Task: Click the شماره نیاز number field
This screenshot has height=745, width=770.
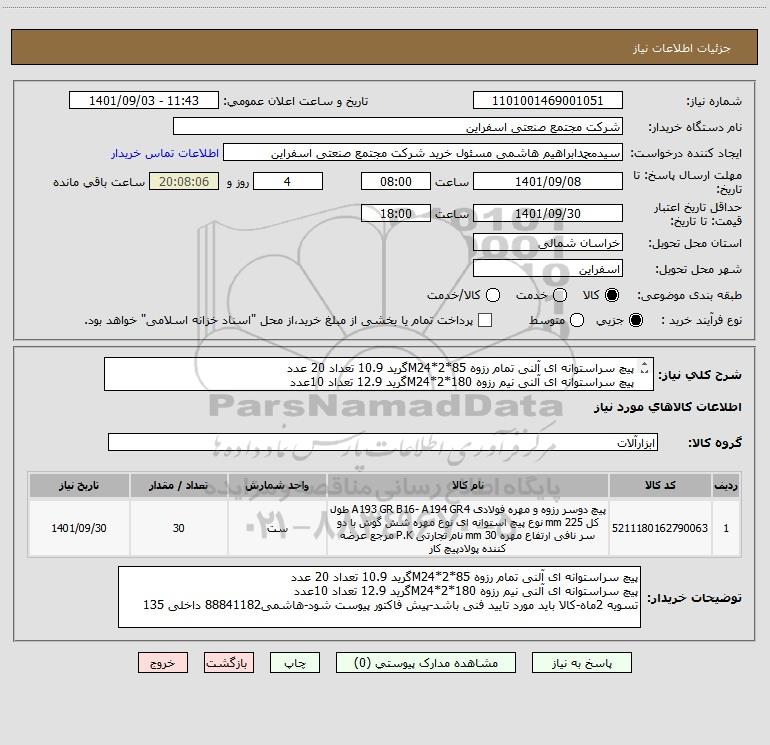Action: coord(548,101)
